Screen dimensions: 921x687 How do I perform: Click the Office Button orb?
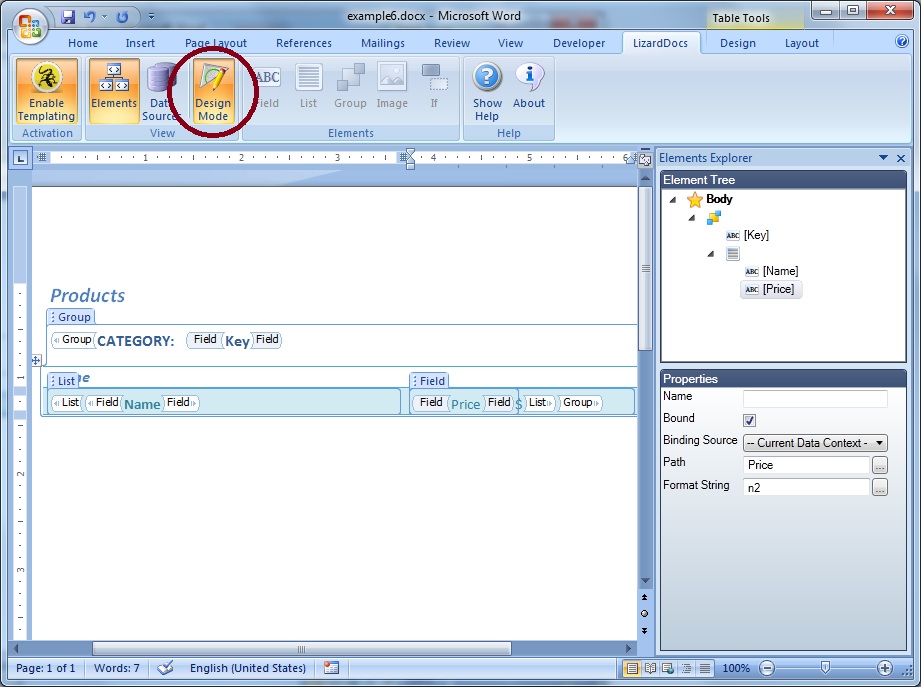[30, 26]
